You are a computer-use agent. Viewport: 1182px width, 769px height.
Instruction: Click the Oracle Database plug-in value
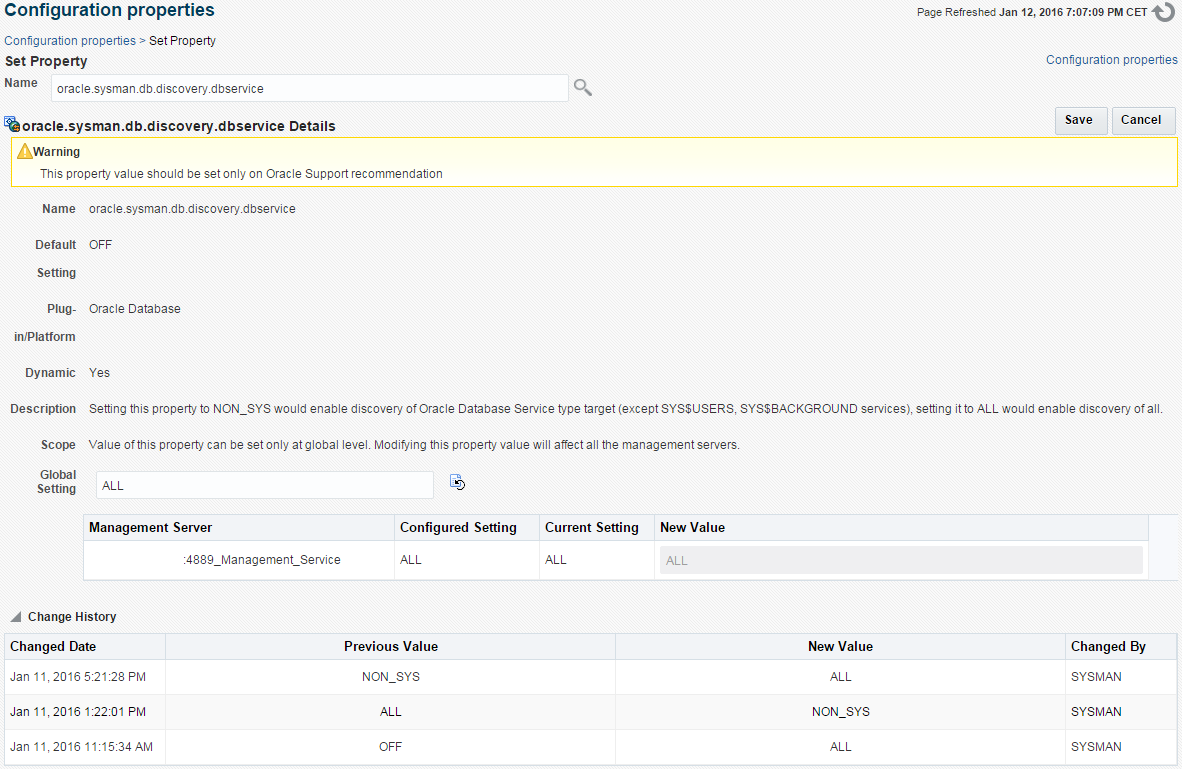tap(135, 309)
